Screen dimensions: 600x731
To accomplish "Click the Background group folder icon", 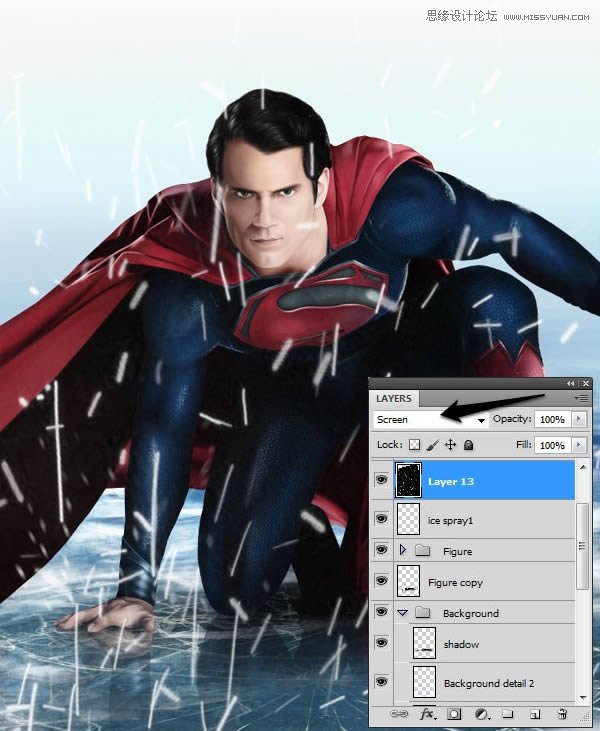I will [x=422, y=613].
